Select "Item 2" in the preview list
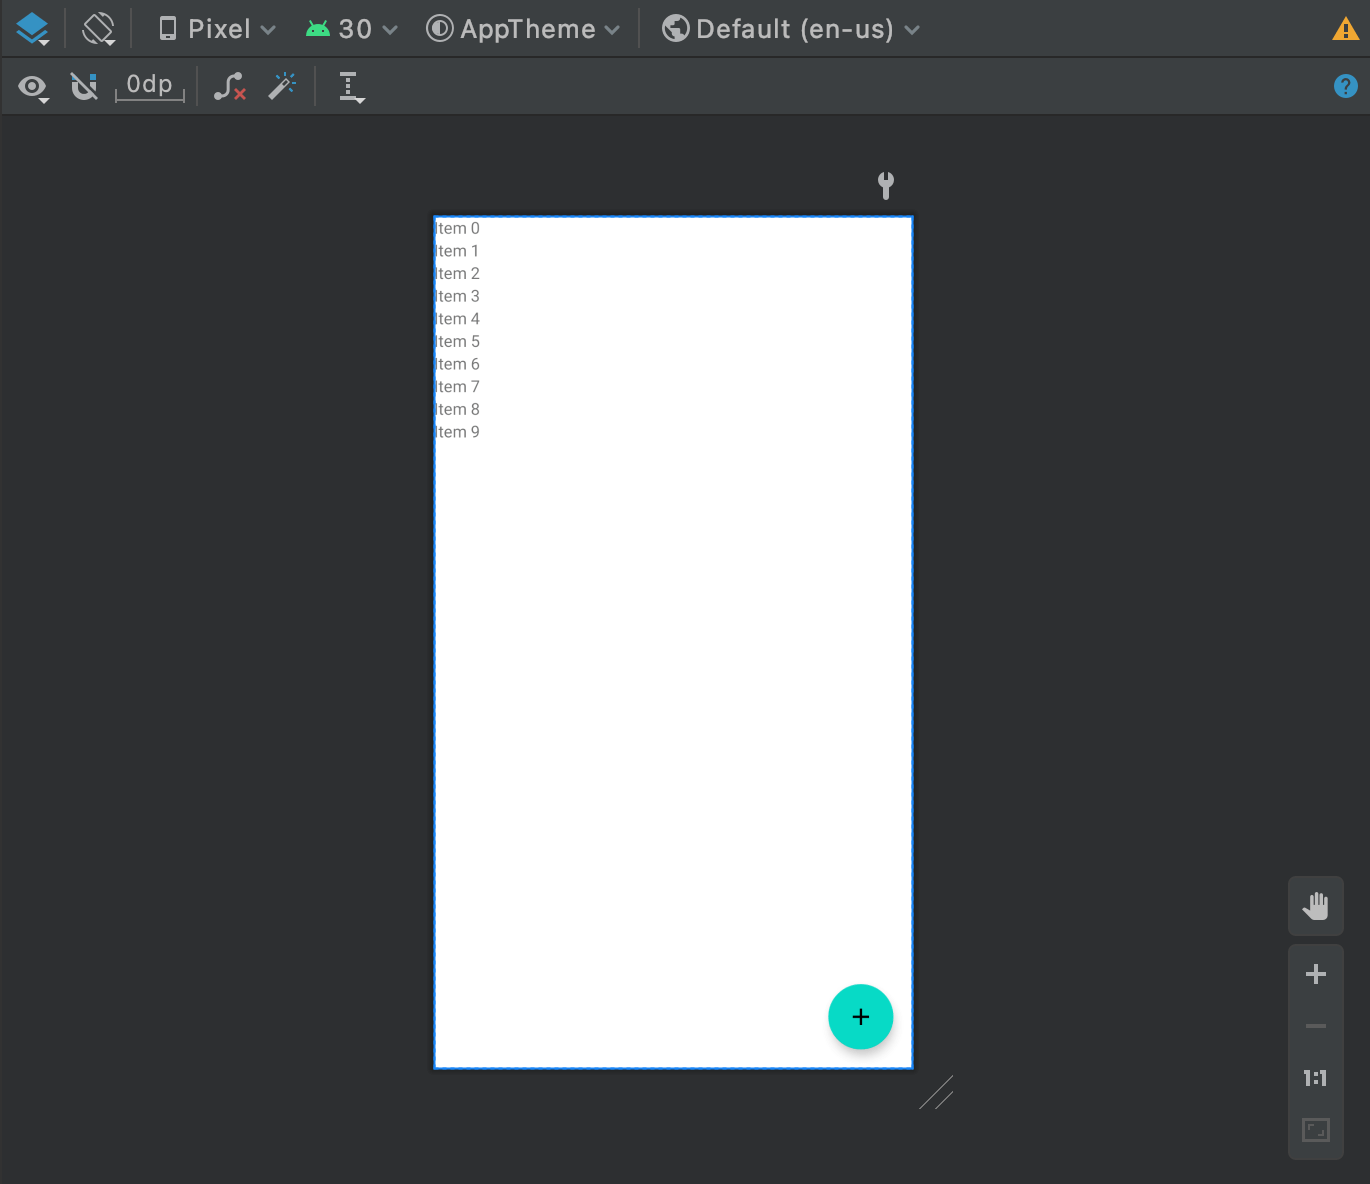The width and height of the screenshot is (1370, 1184). click(x=458, y=273)
